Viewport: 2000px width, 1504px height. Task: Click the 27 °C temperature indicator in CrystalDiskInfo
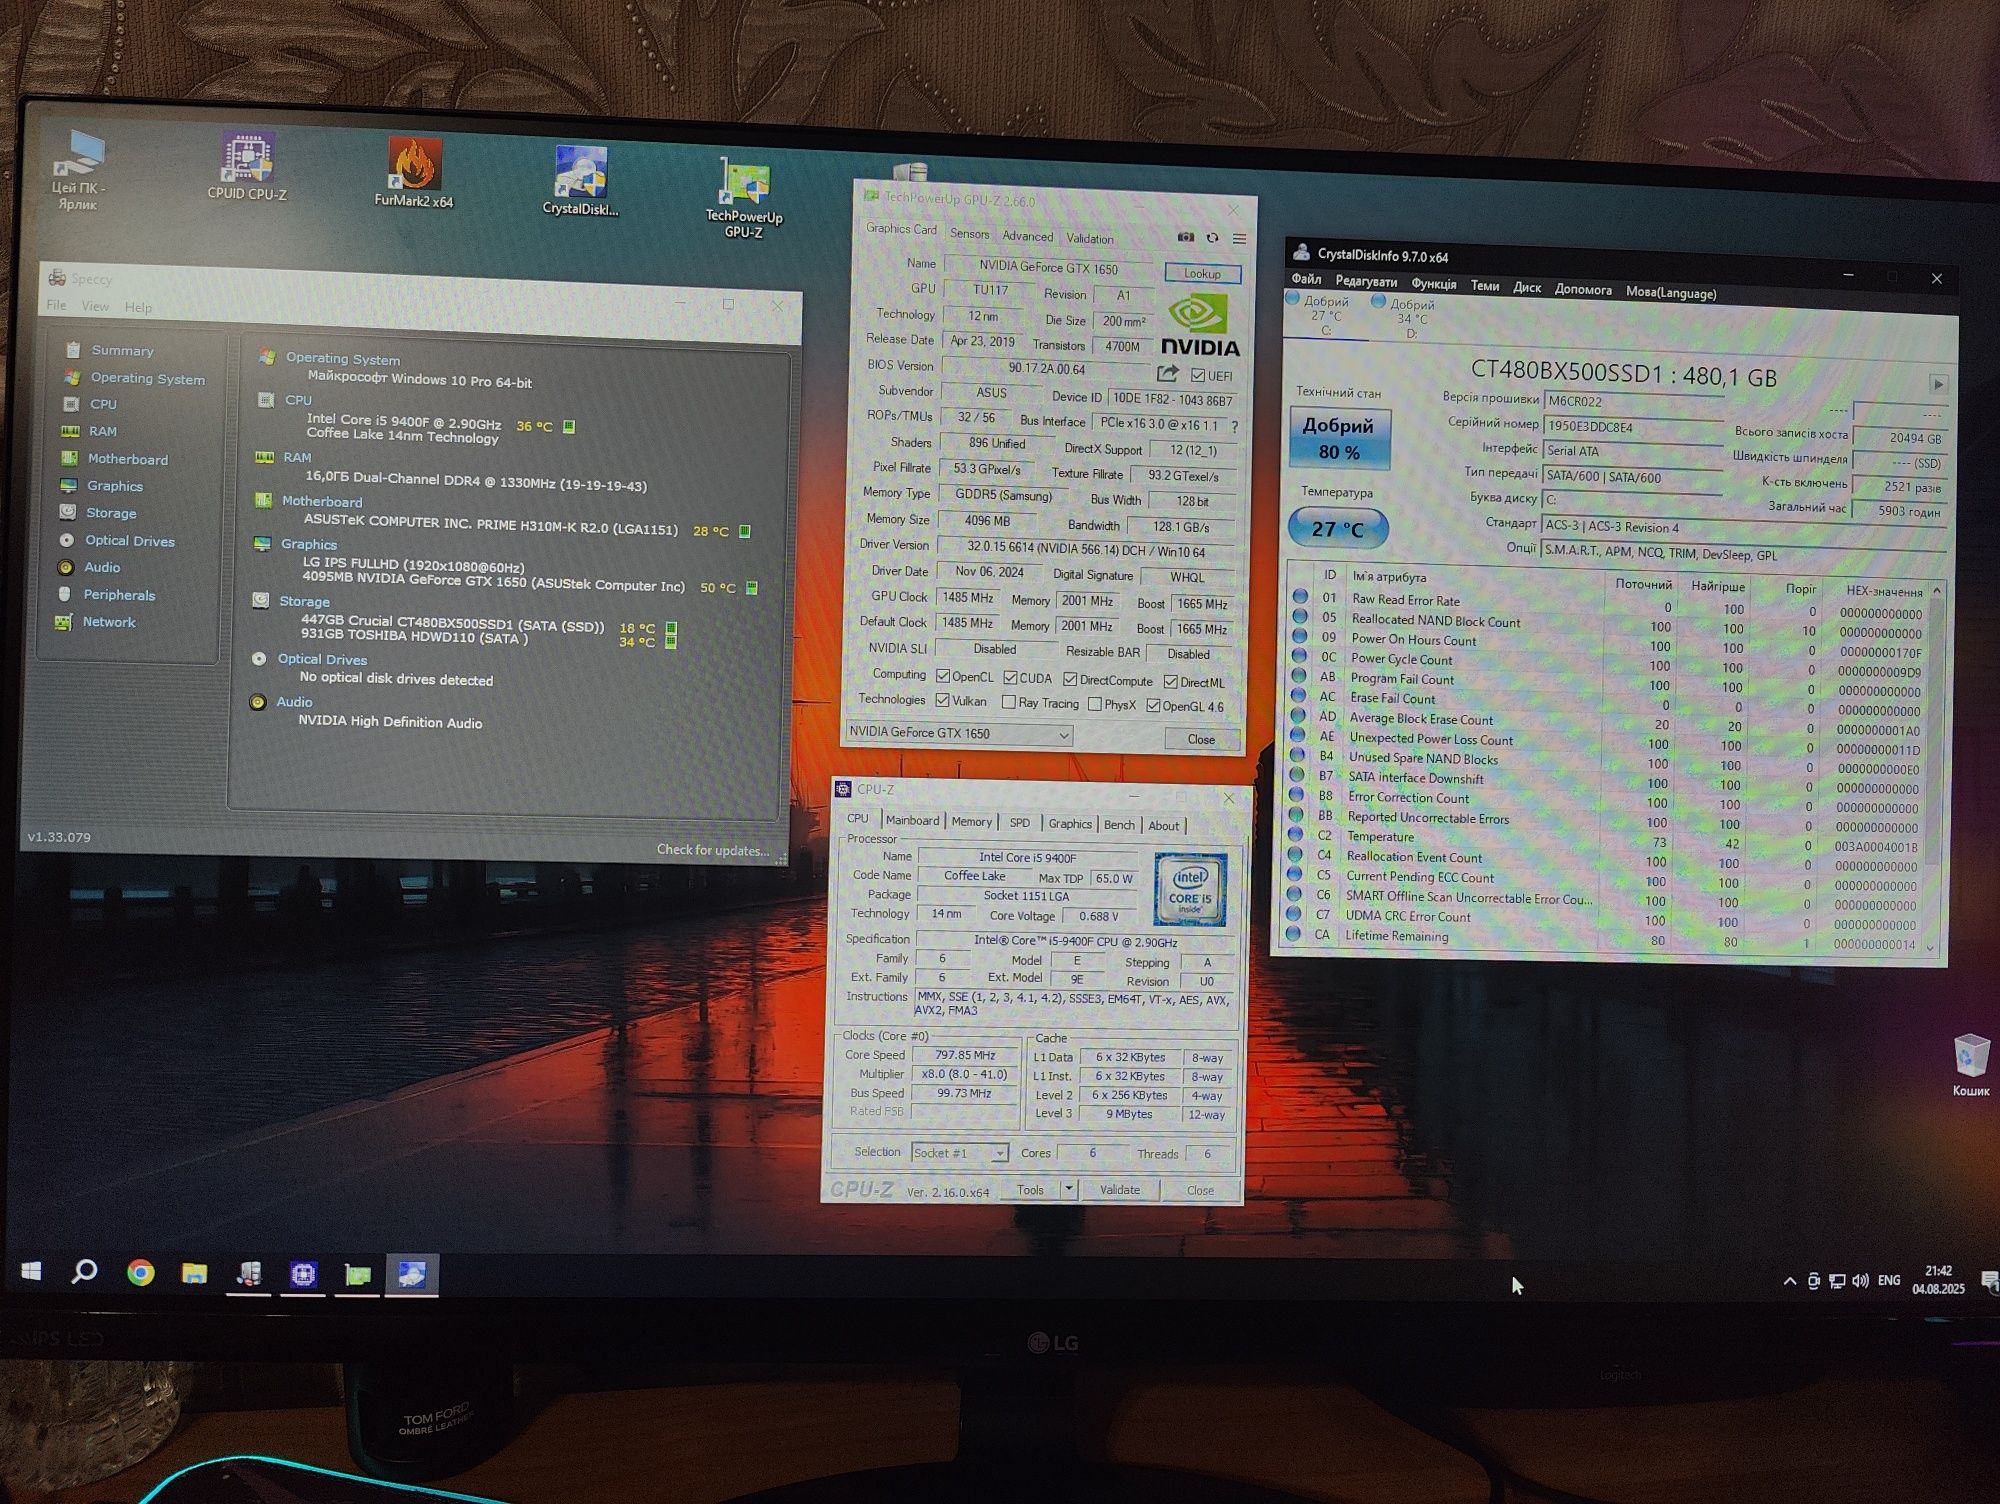point(1337,529)
